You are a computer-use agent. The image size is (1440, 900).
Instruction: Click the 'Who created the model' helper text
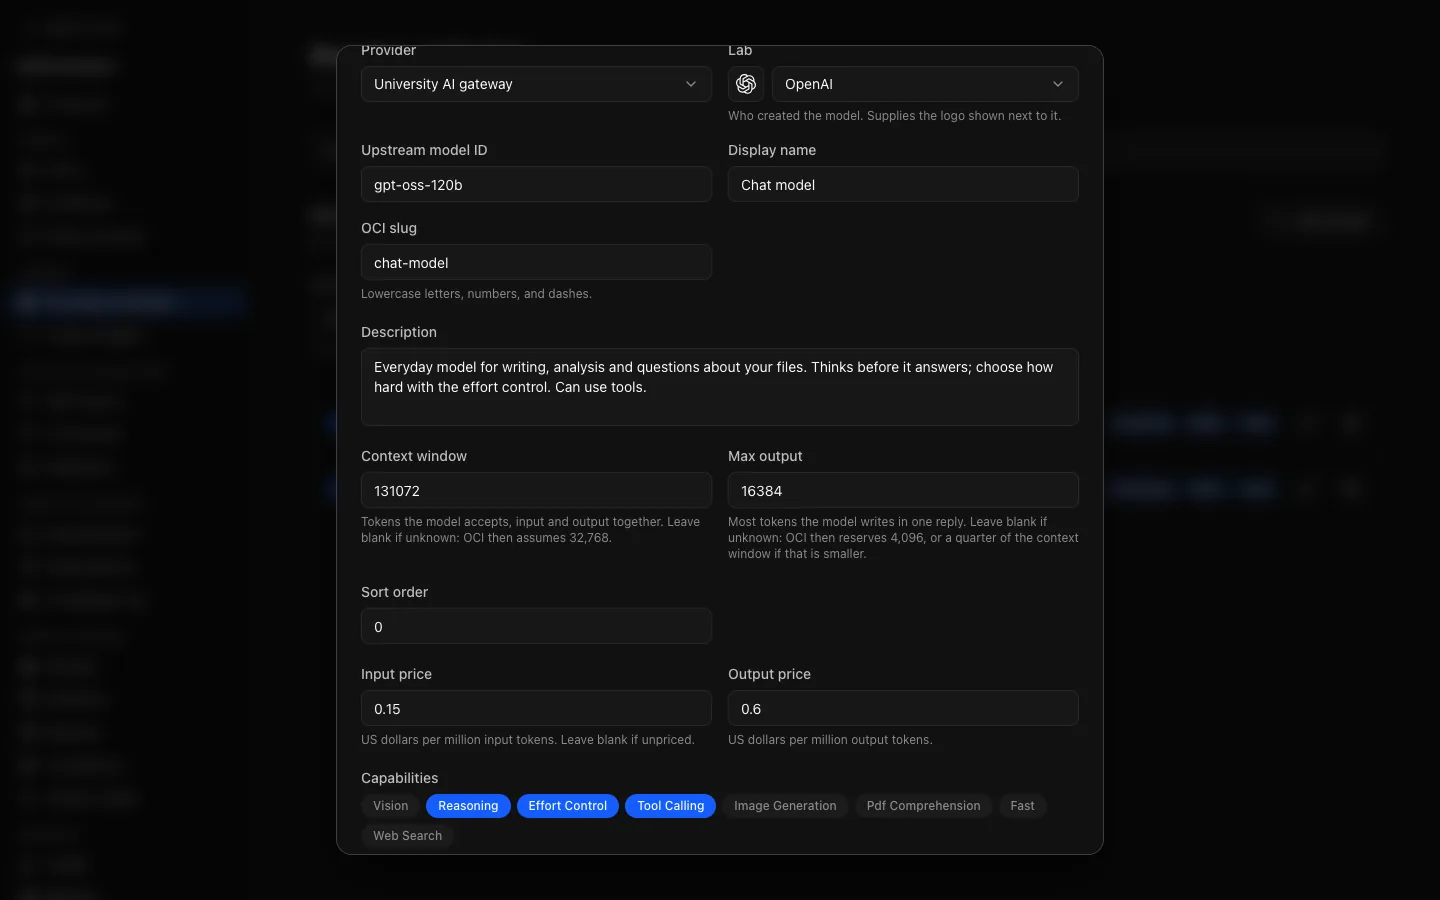tap(894, 116)
